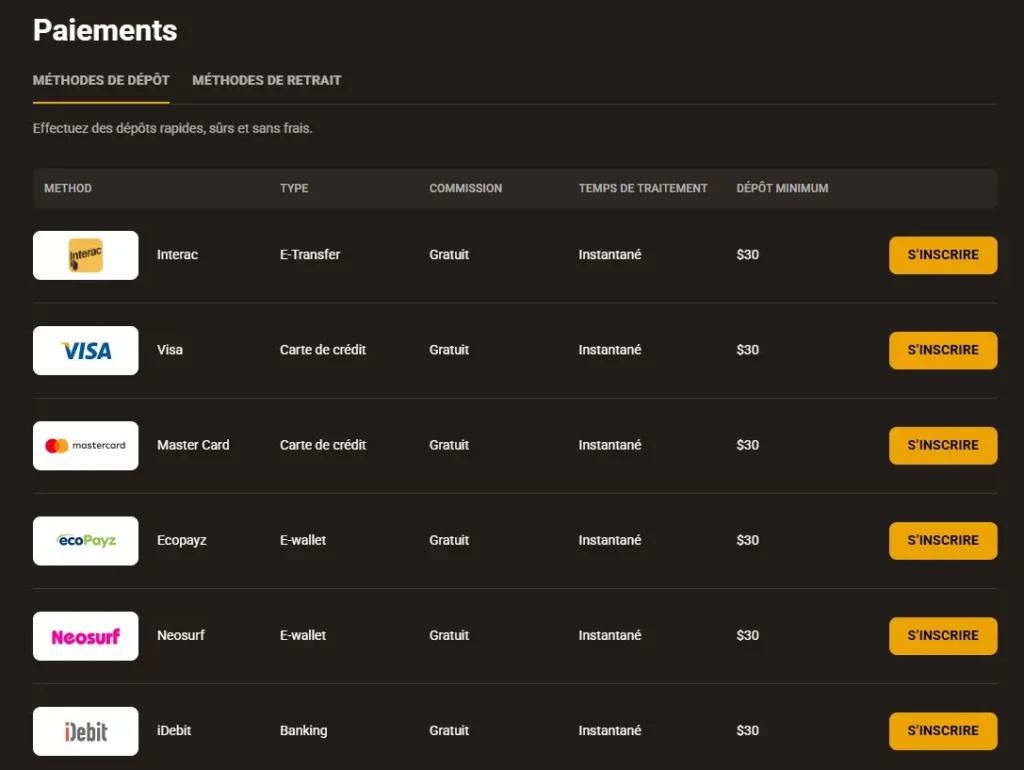Image resolution: width=1024 pixels, height=770 pixels.
Task: Click Instantané in the Interac row
Action: pyautogui.click(x=610, y=255)
